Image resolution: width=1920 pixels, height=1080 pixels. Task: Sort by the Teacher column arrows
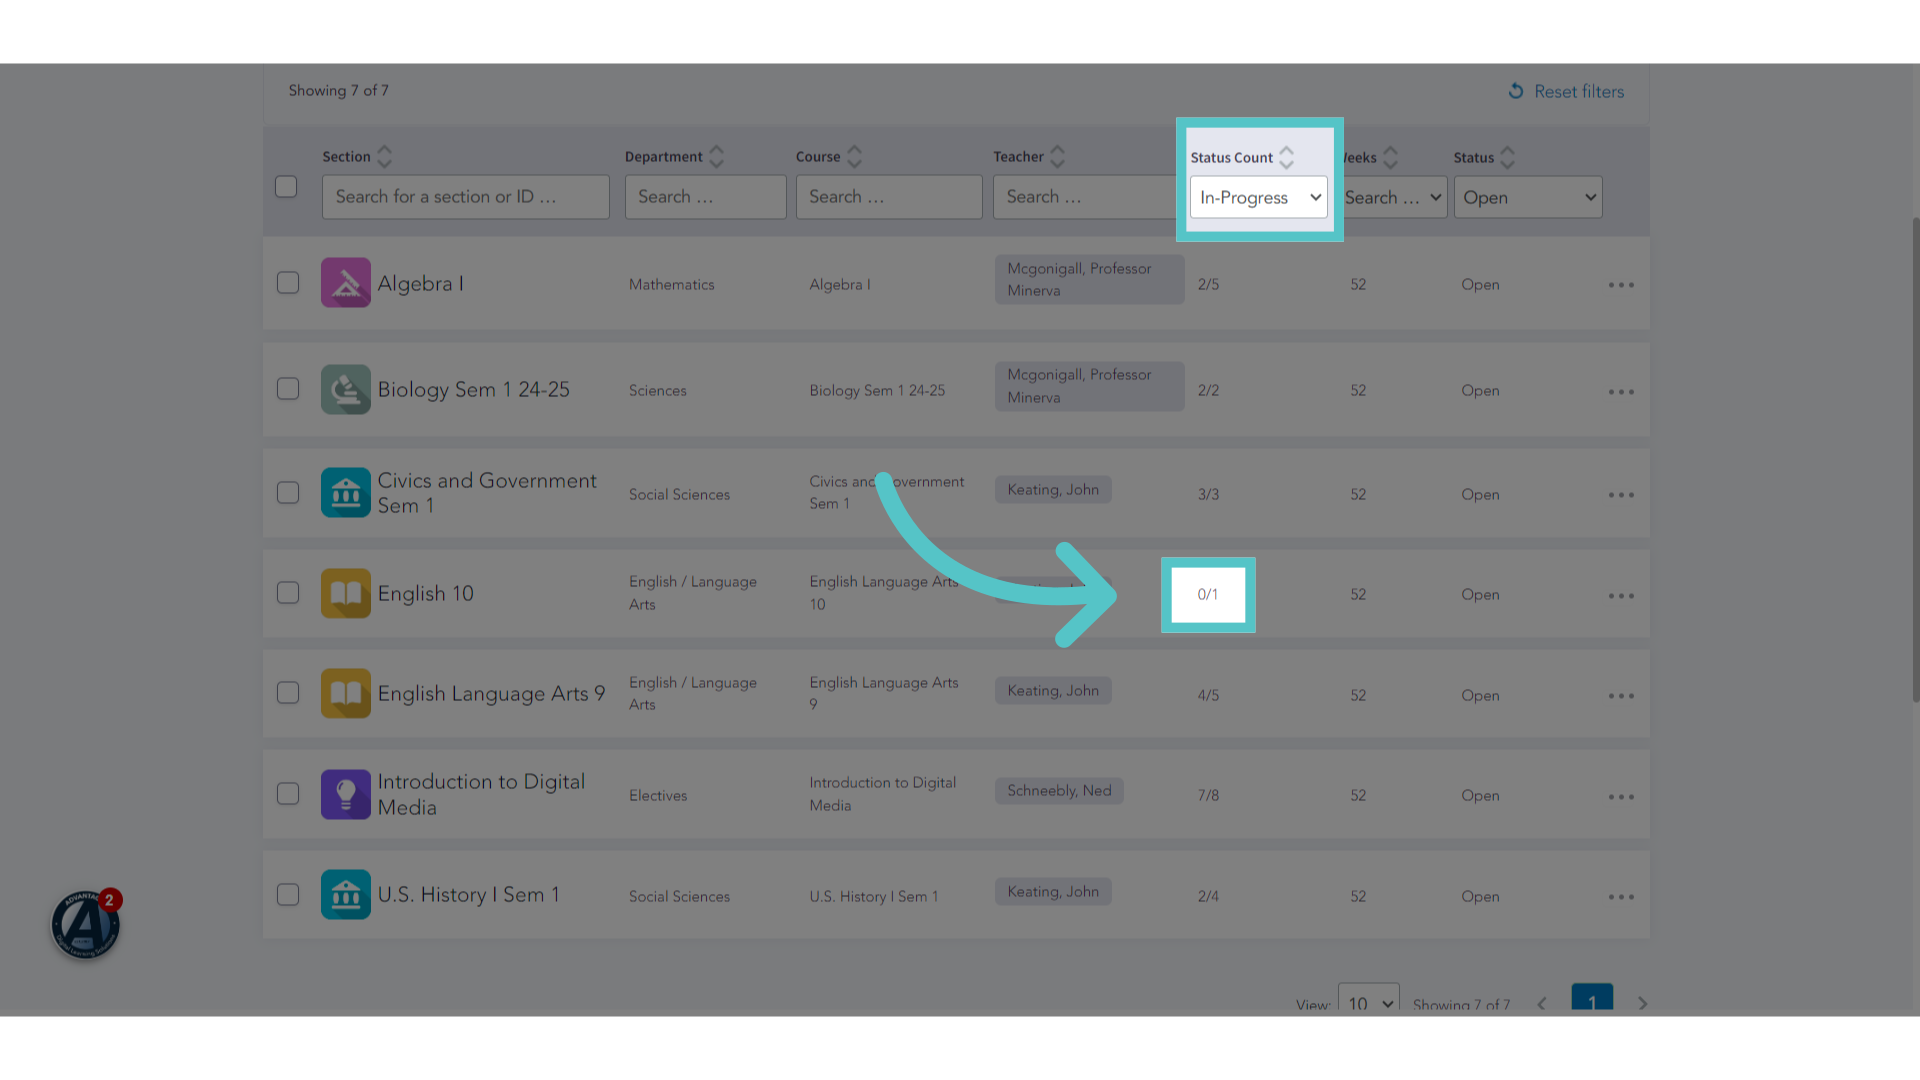[1057, 157]
